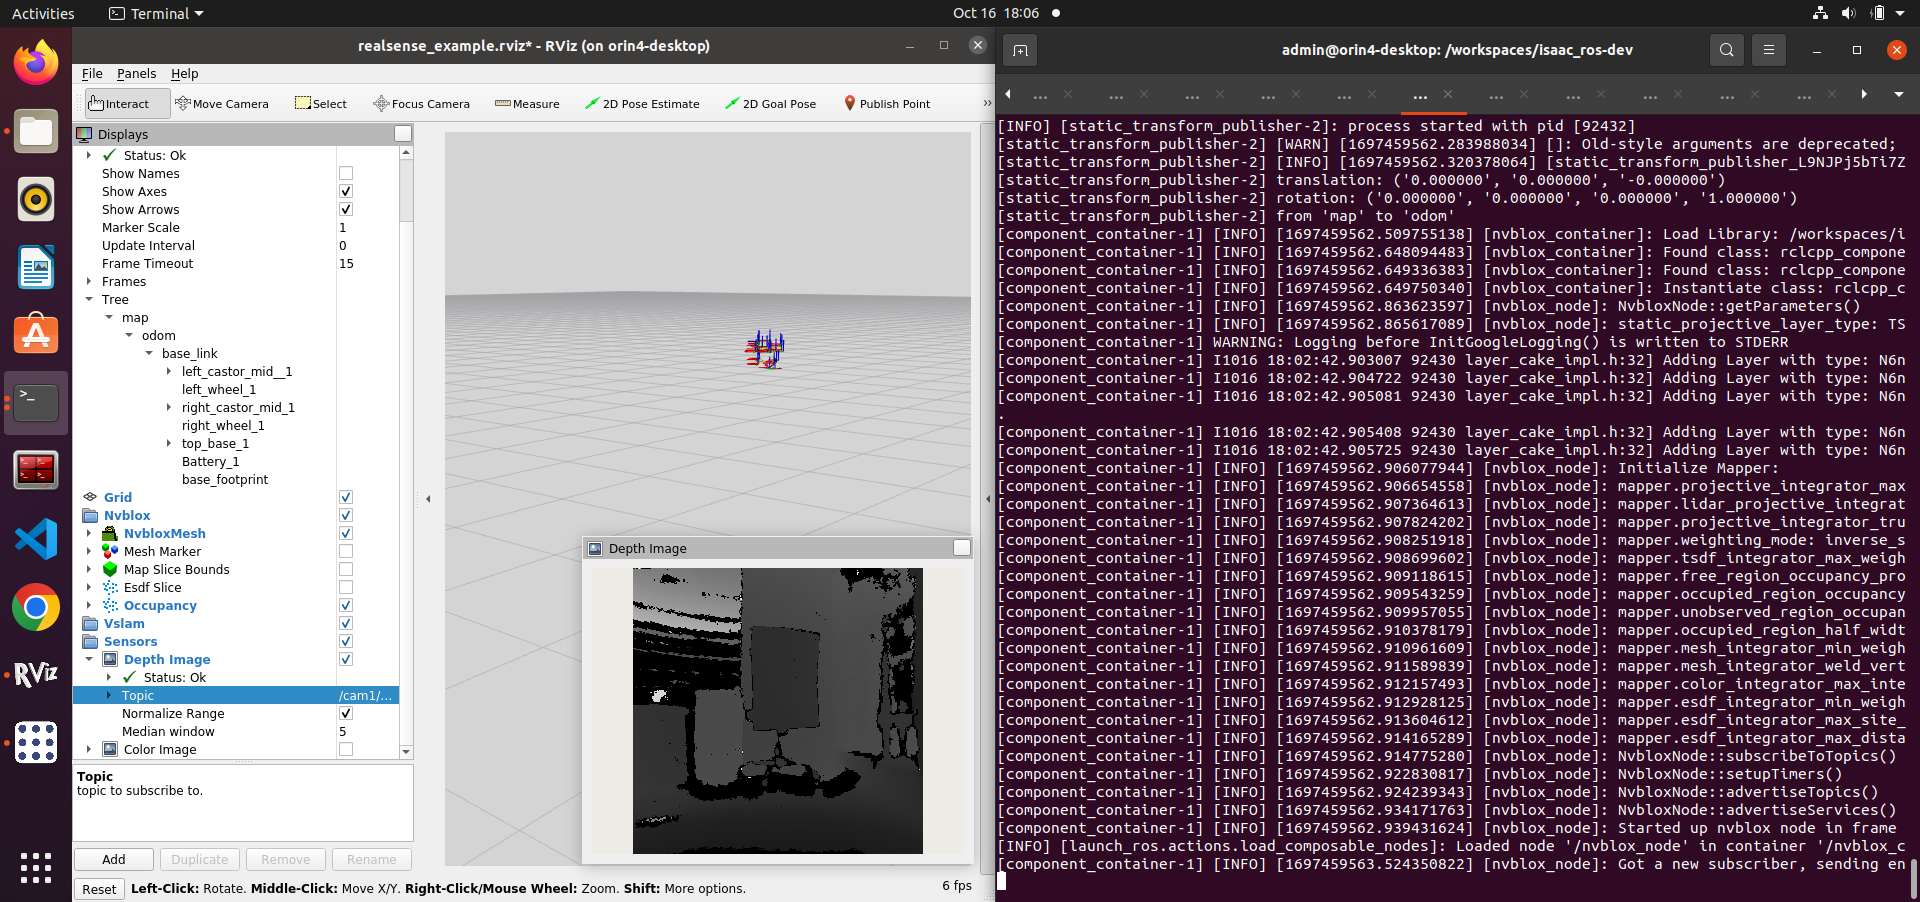Collapse the odom frame in the TF tree
This screenshot has height=902, width=1920.
tap(128, 335)
